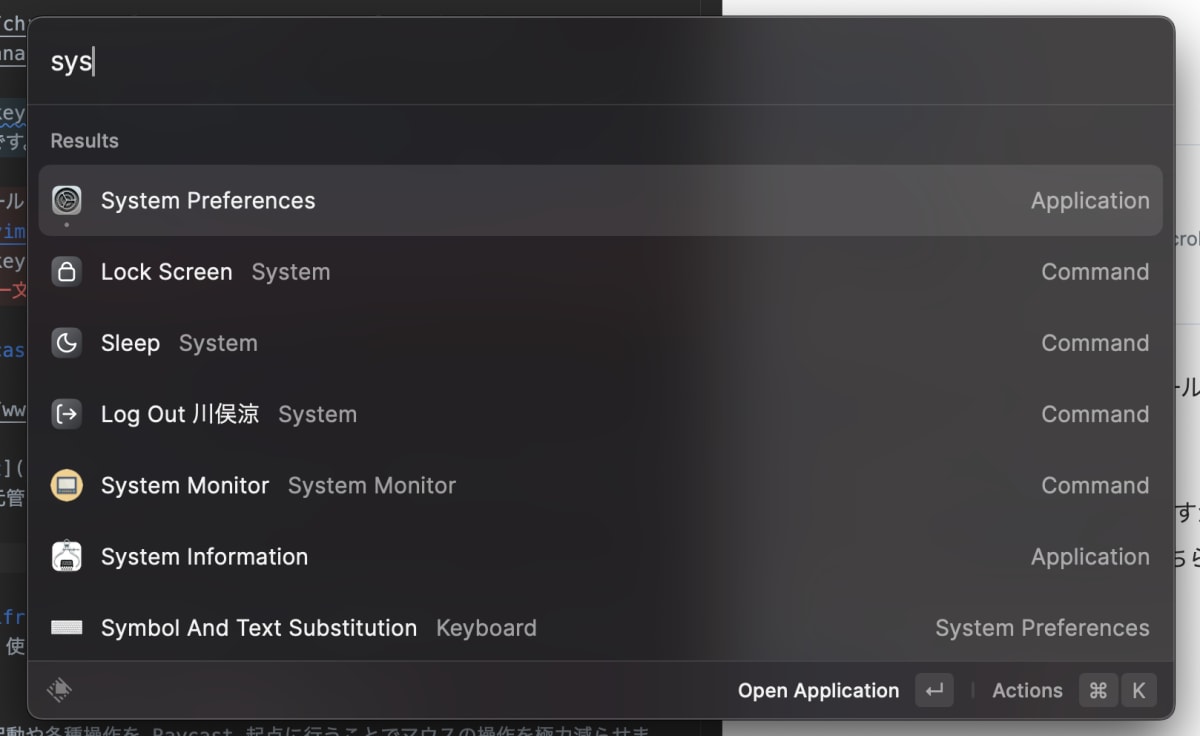Image resolution: width=1200 pixels, height=736 pixels.
Task: Click the search field containing "sys"
Action: pyautogui.click(x=600, y=62)
